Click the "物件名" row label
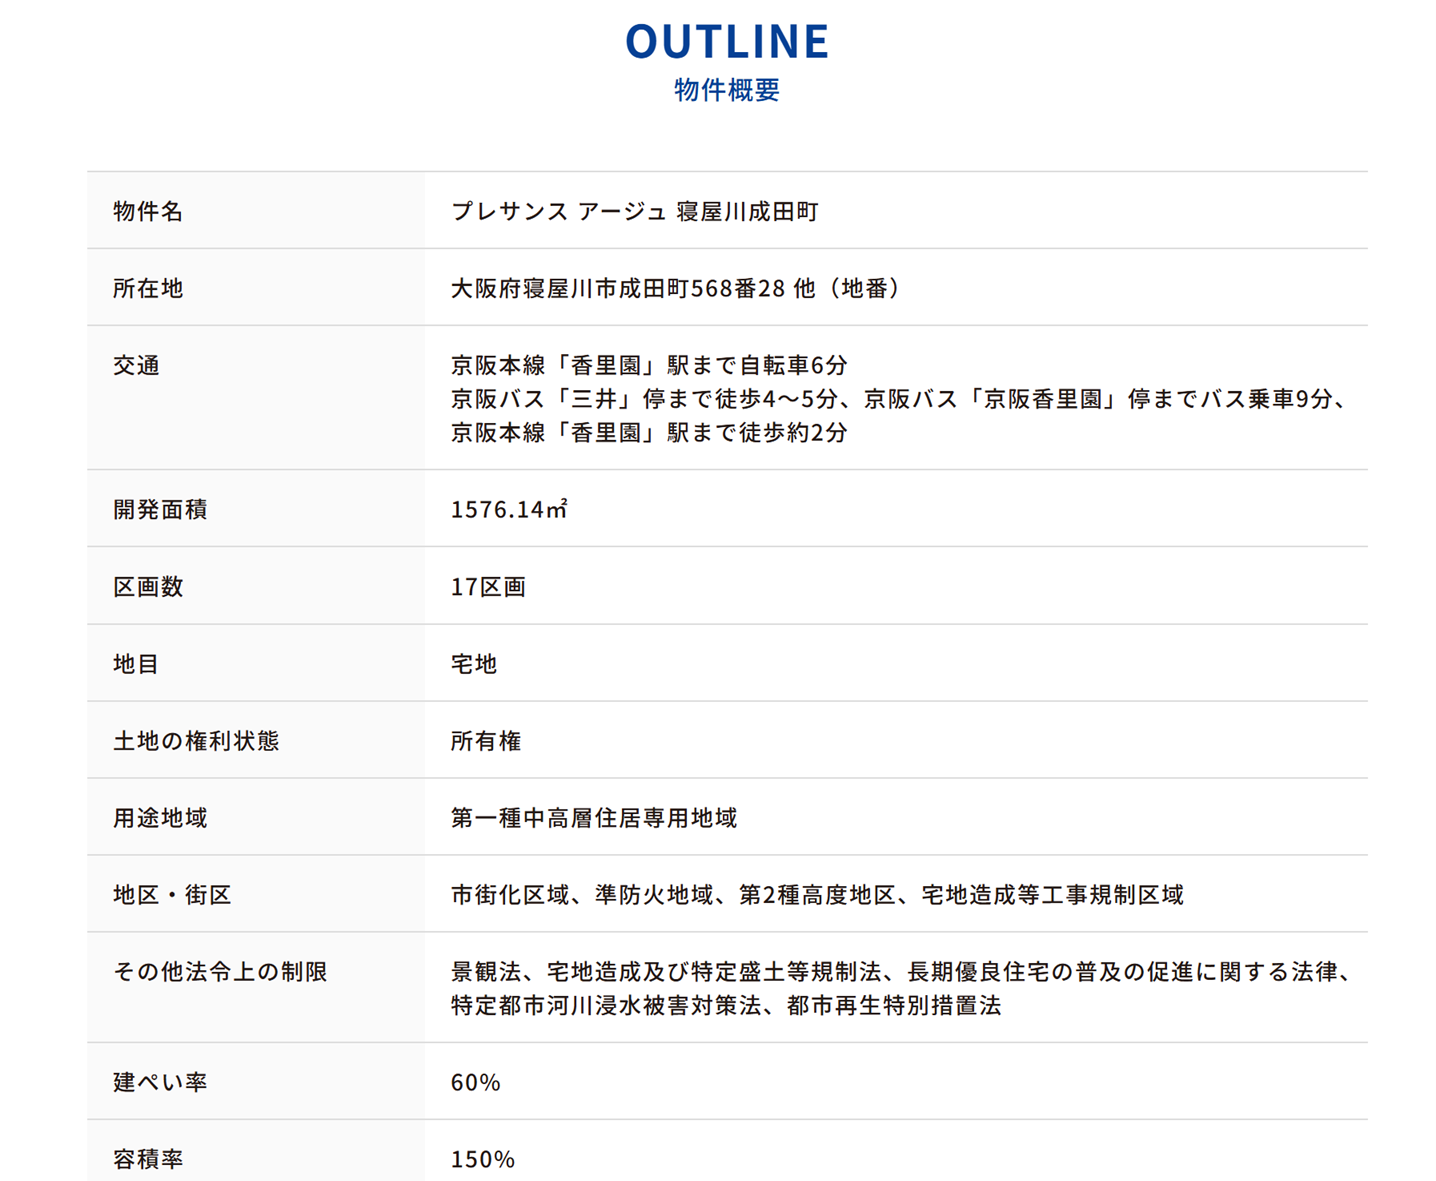 (148, 211)
